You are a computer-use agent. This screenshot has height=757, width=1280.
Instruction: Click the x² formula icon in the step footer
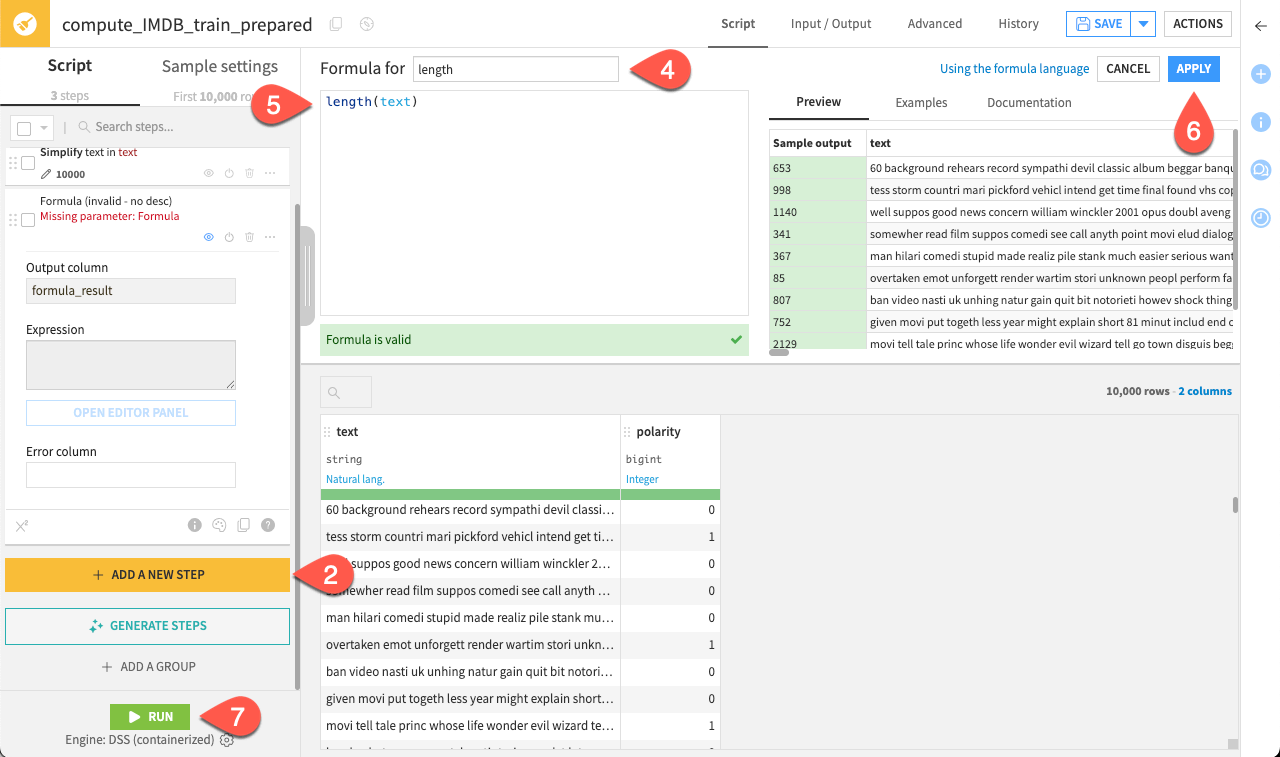tap(21, 525)
